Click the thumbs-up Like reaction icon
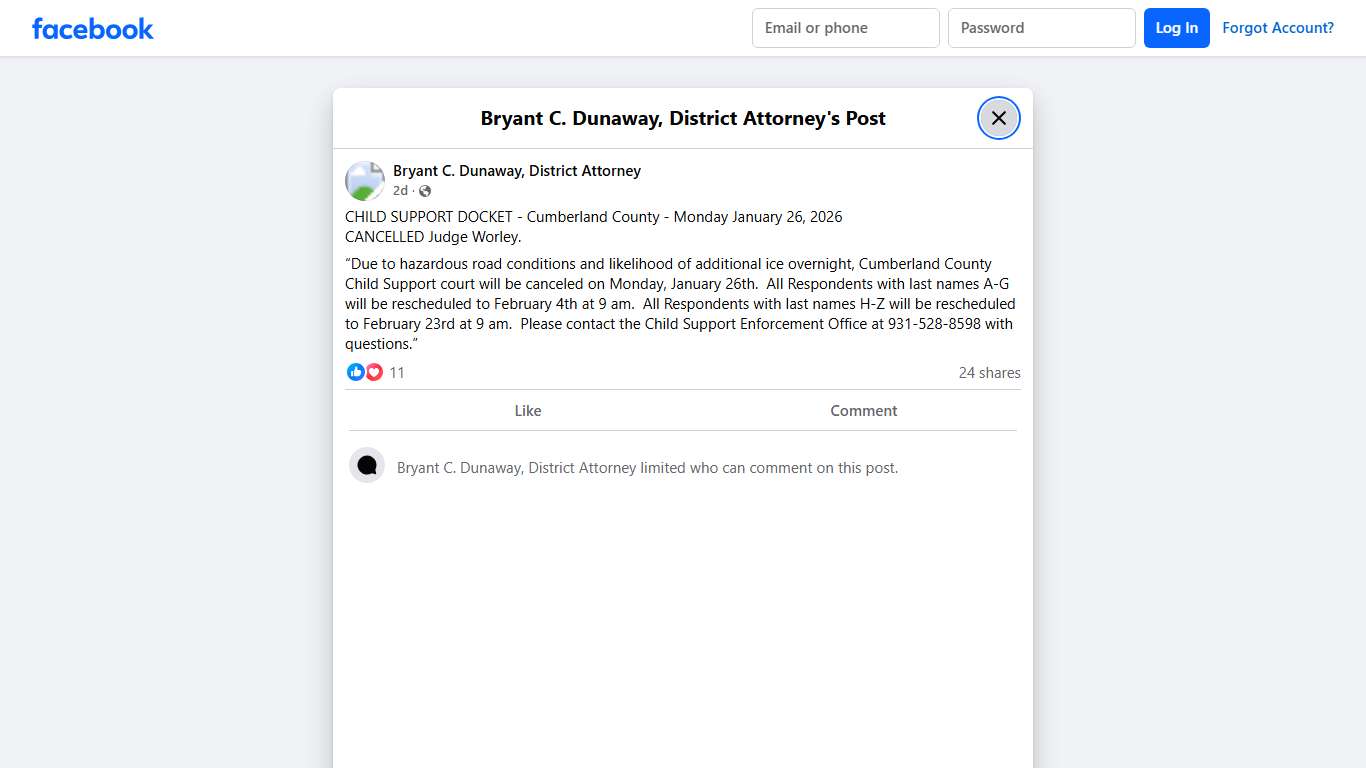This screenshot has height=768, width=1366. 356,371
